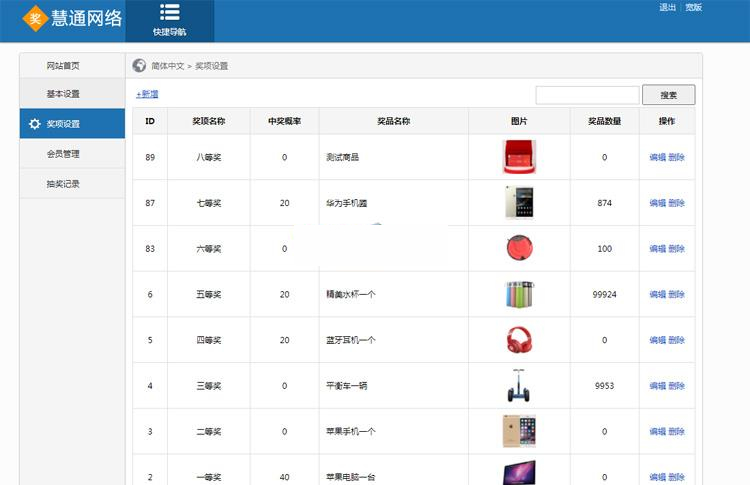Click 编辑 for the 八等奖 row

(x=657, y=157)
